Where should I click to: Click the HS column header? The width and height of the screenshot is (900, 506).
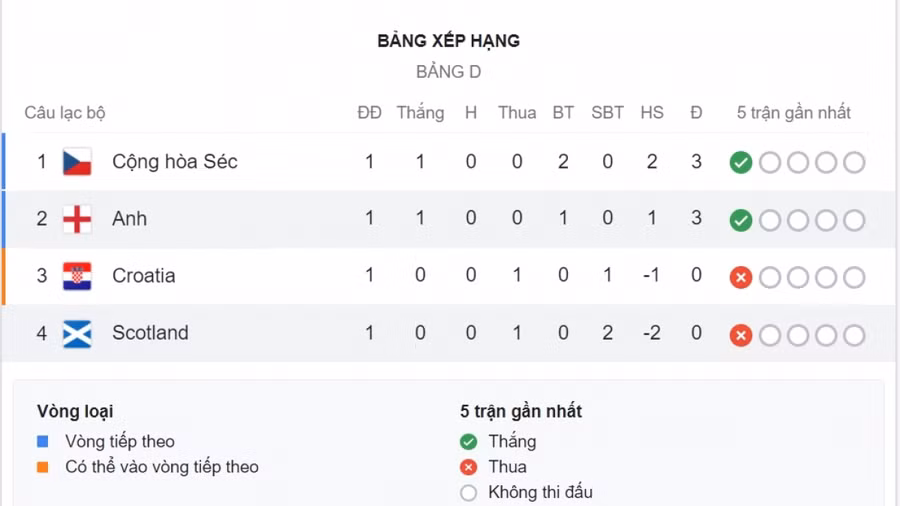pyautogui.click(x=652, y=113)
